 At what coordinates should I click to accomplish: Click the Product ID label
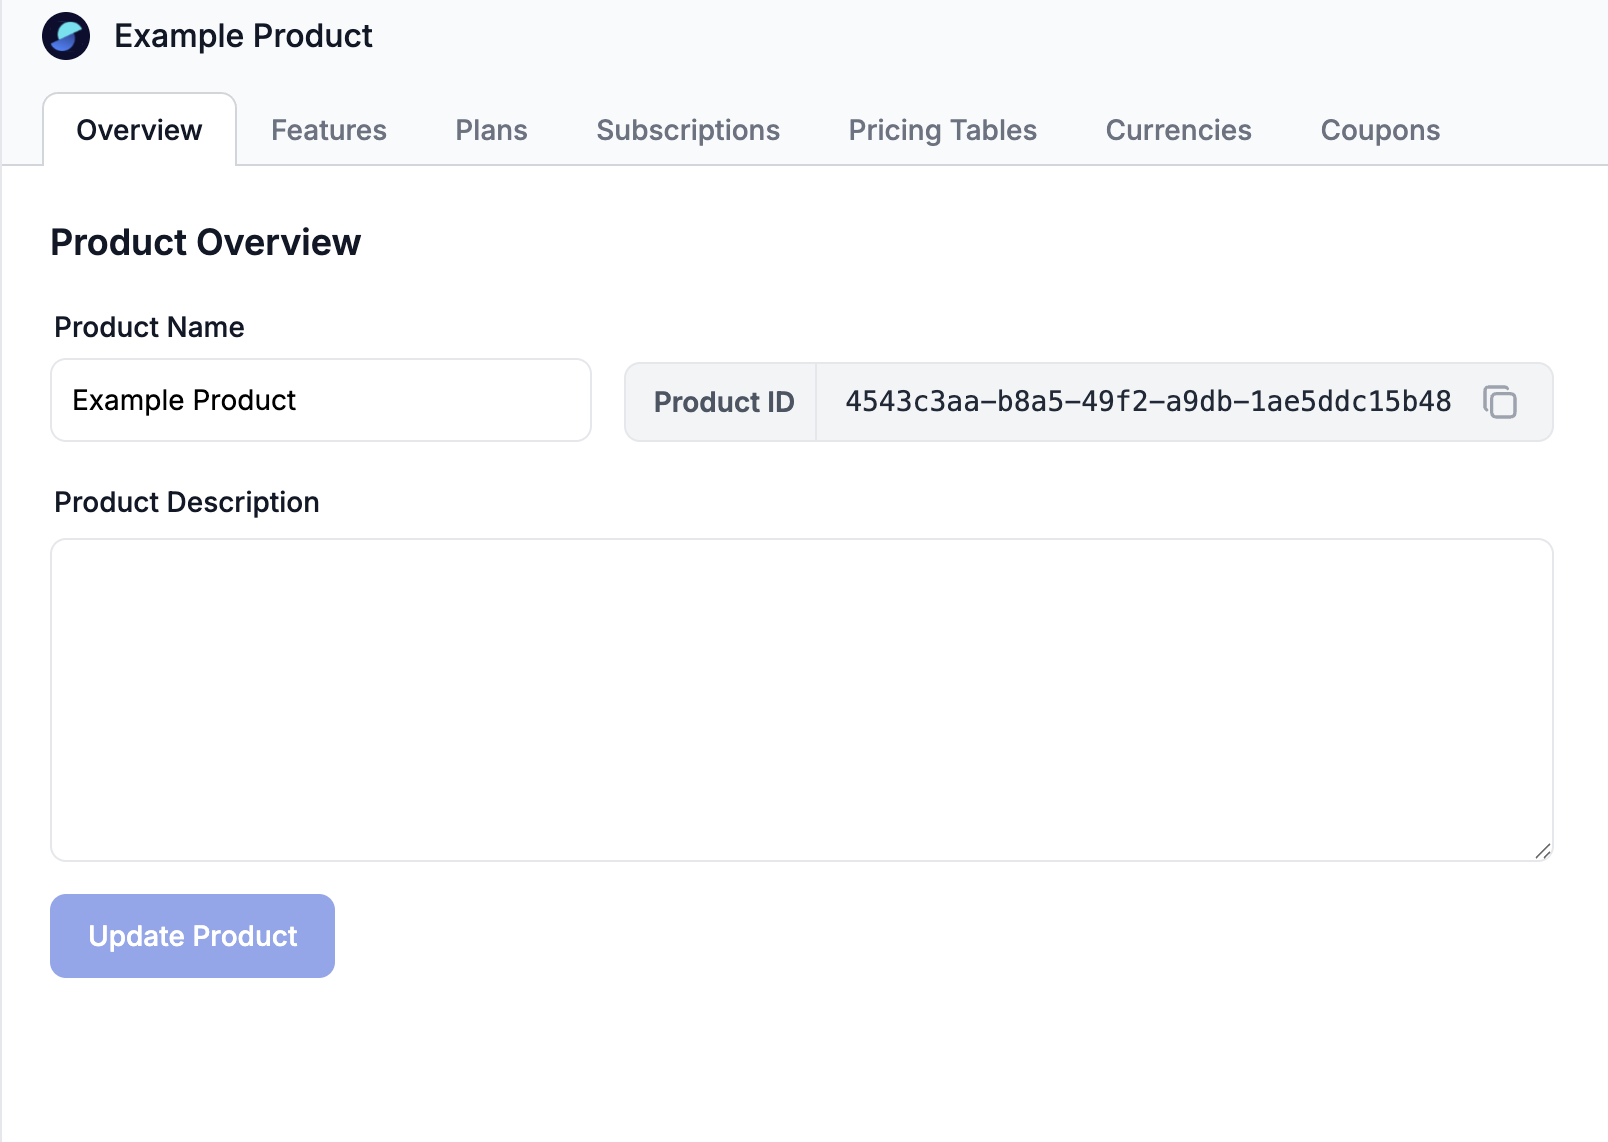coord(723,402)
